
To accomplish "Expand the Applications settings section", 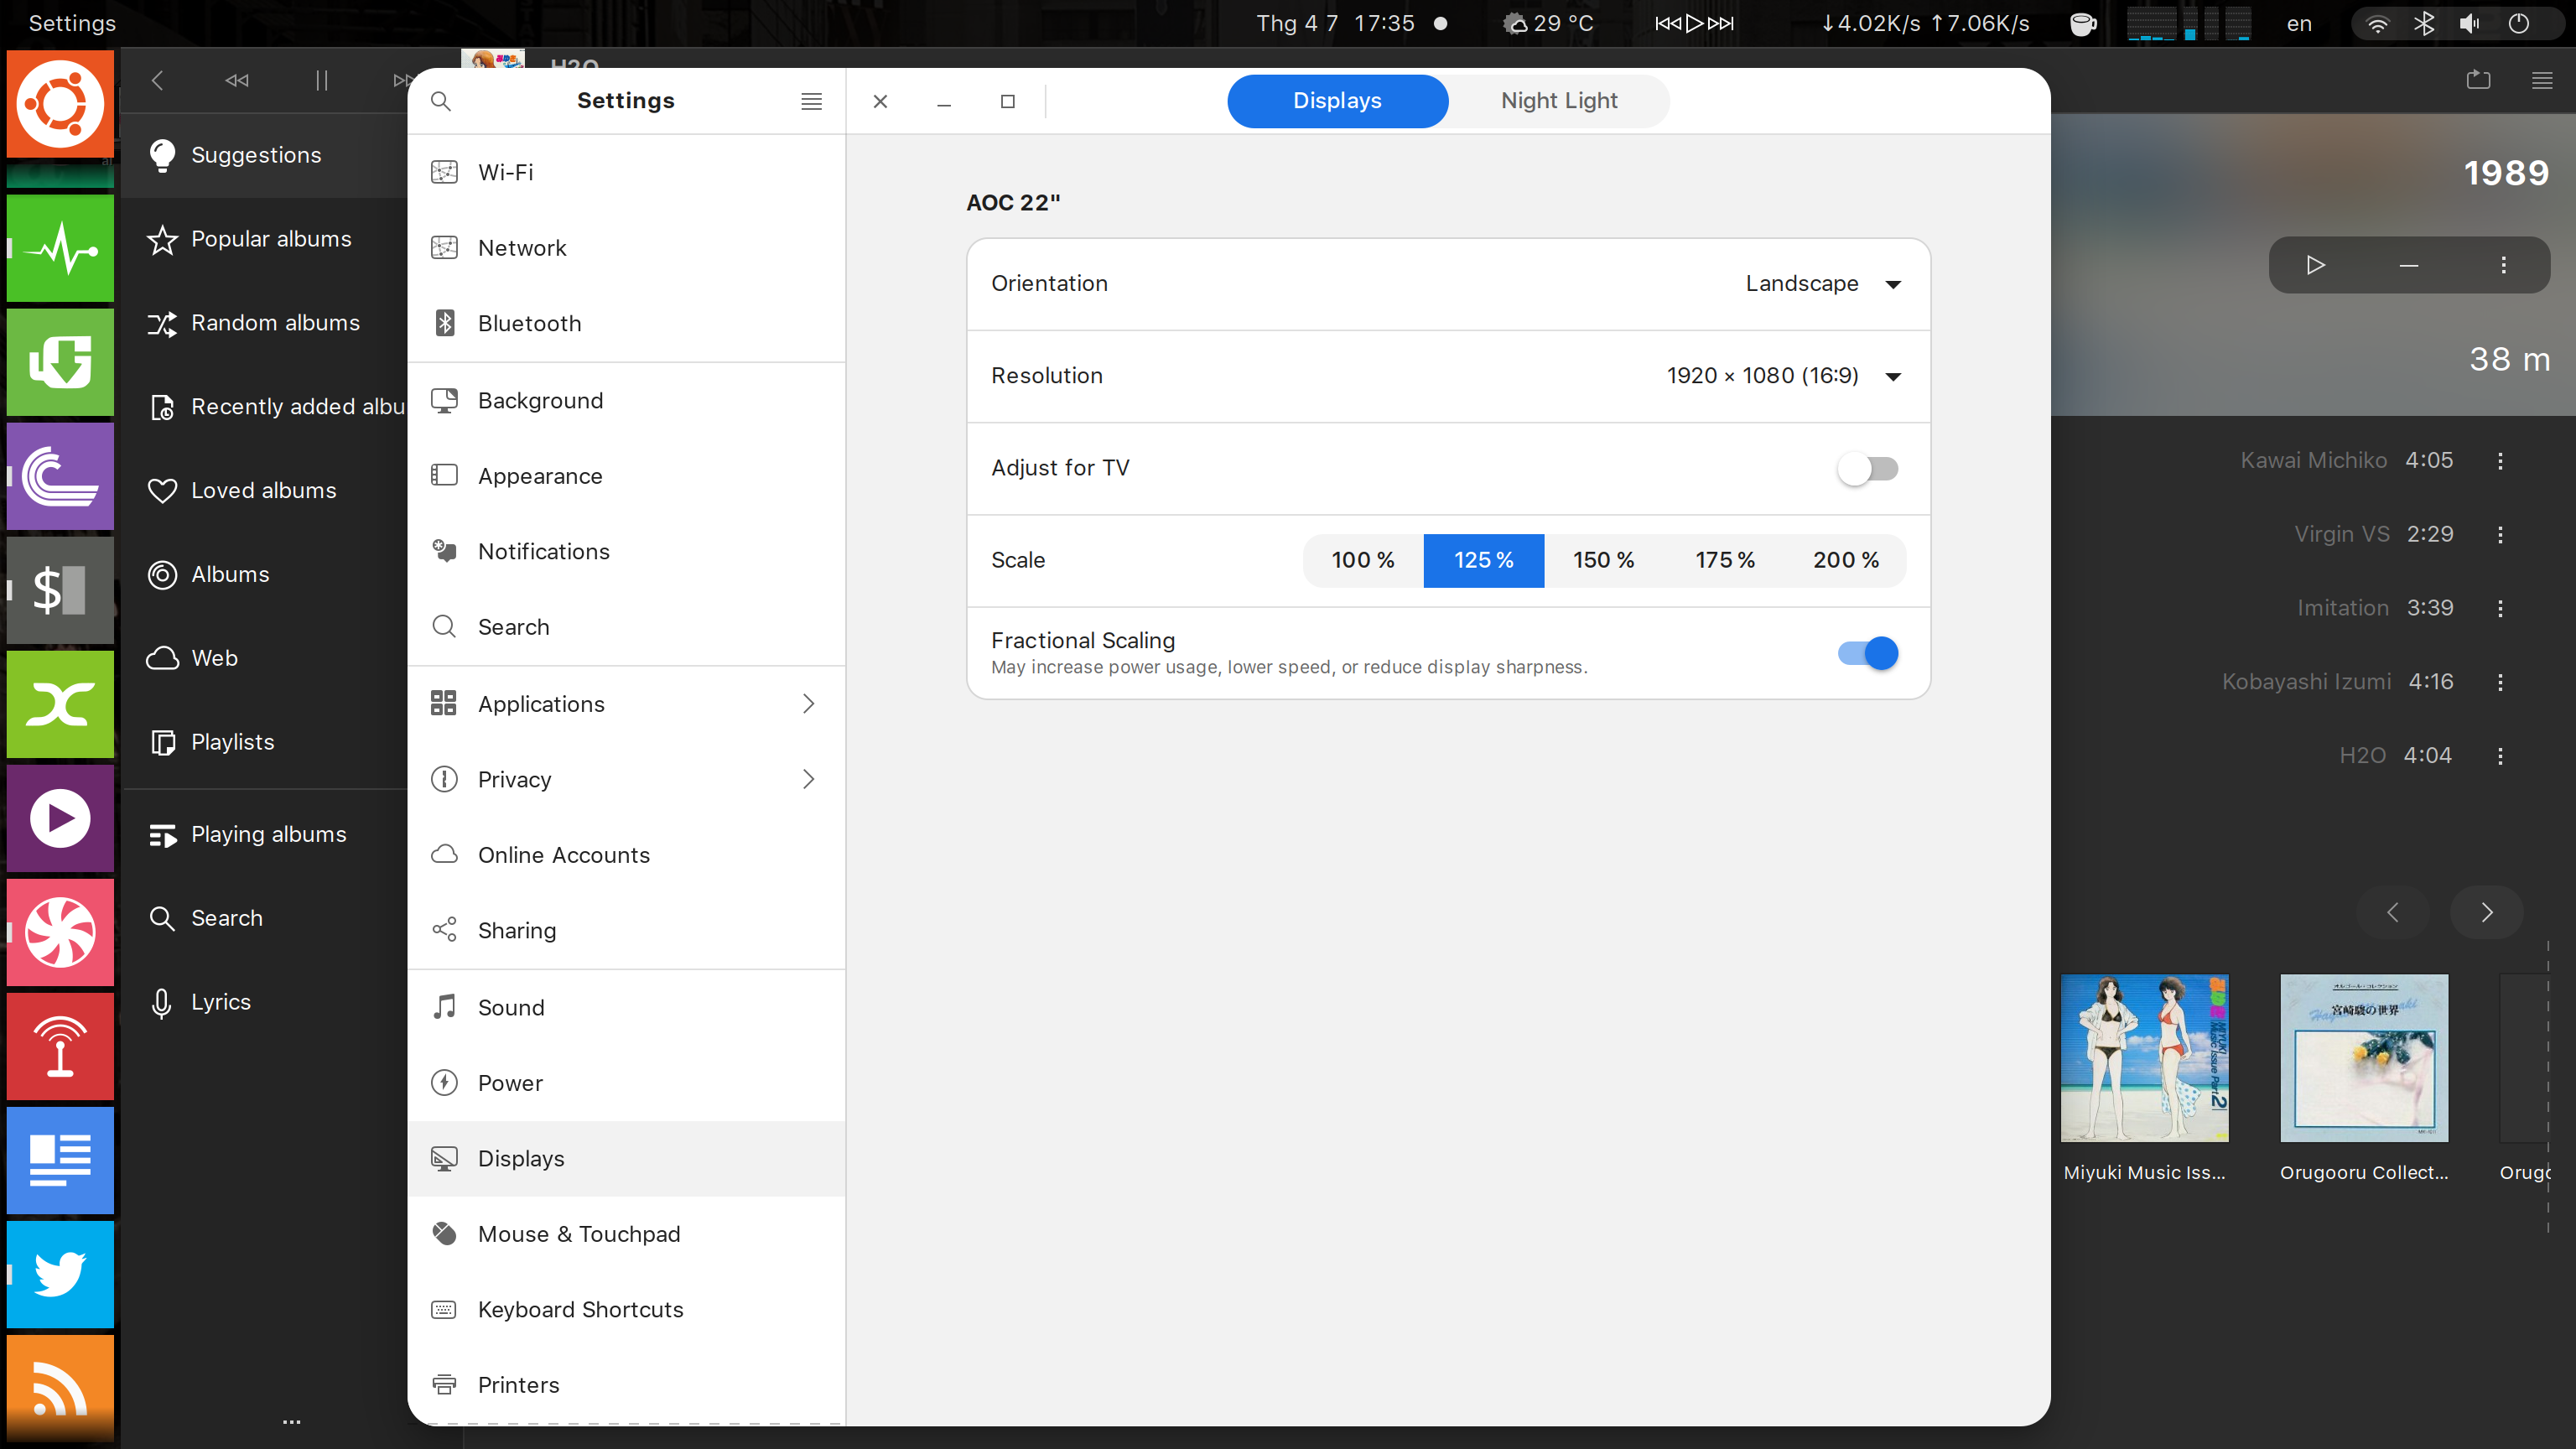I will pos(627,704).
